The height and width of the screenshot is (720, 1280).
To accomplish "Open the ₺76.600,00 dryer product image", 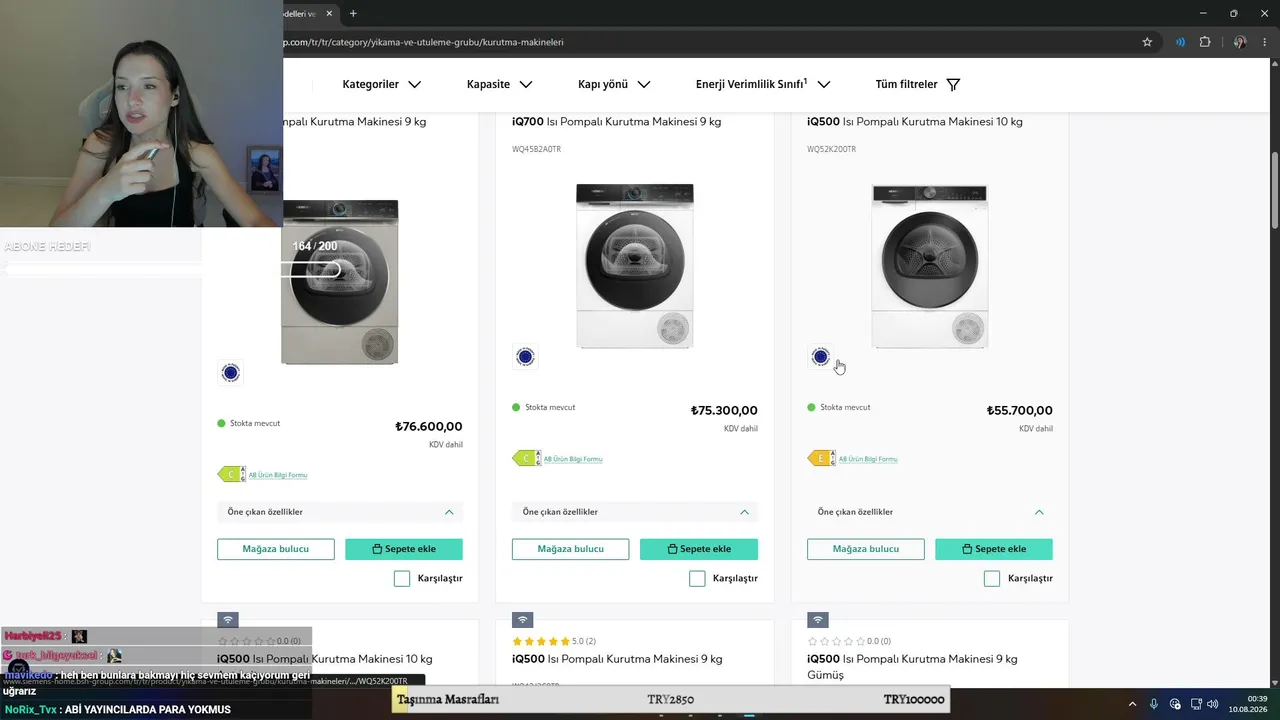I will click(340, 282).
